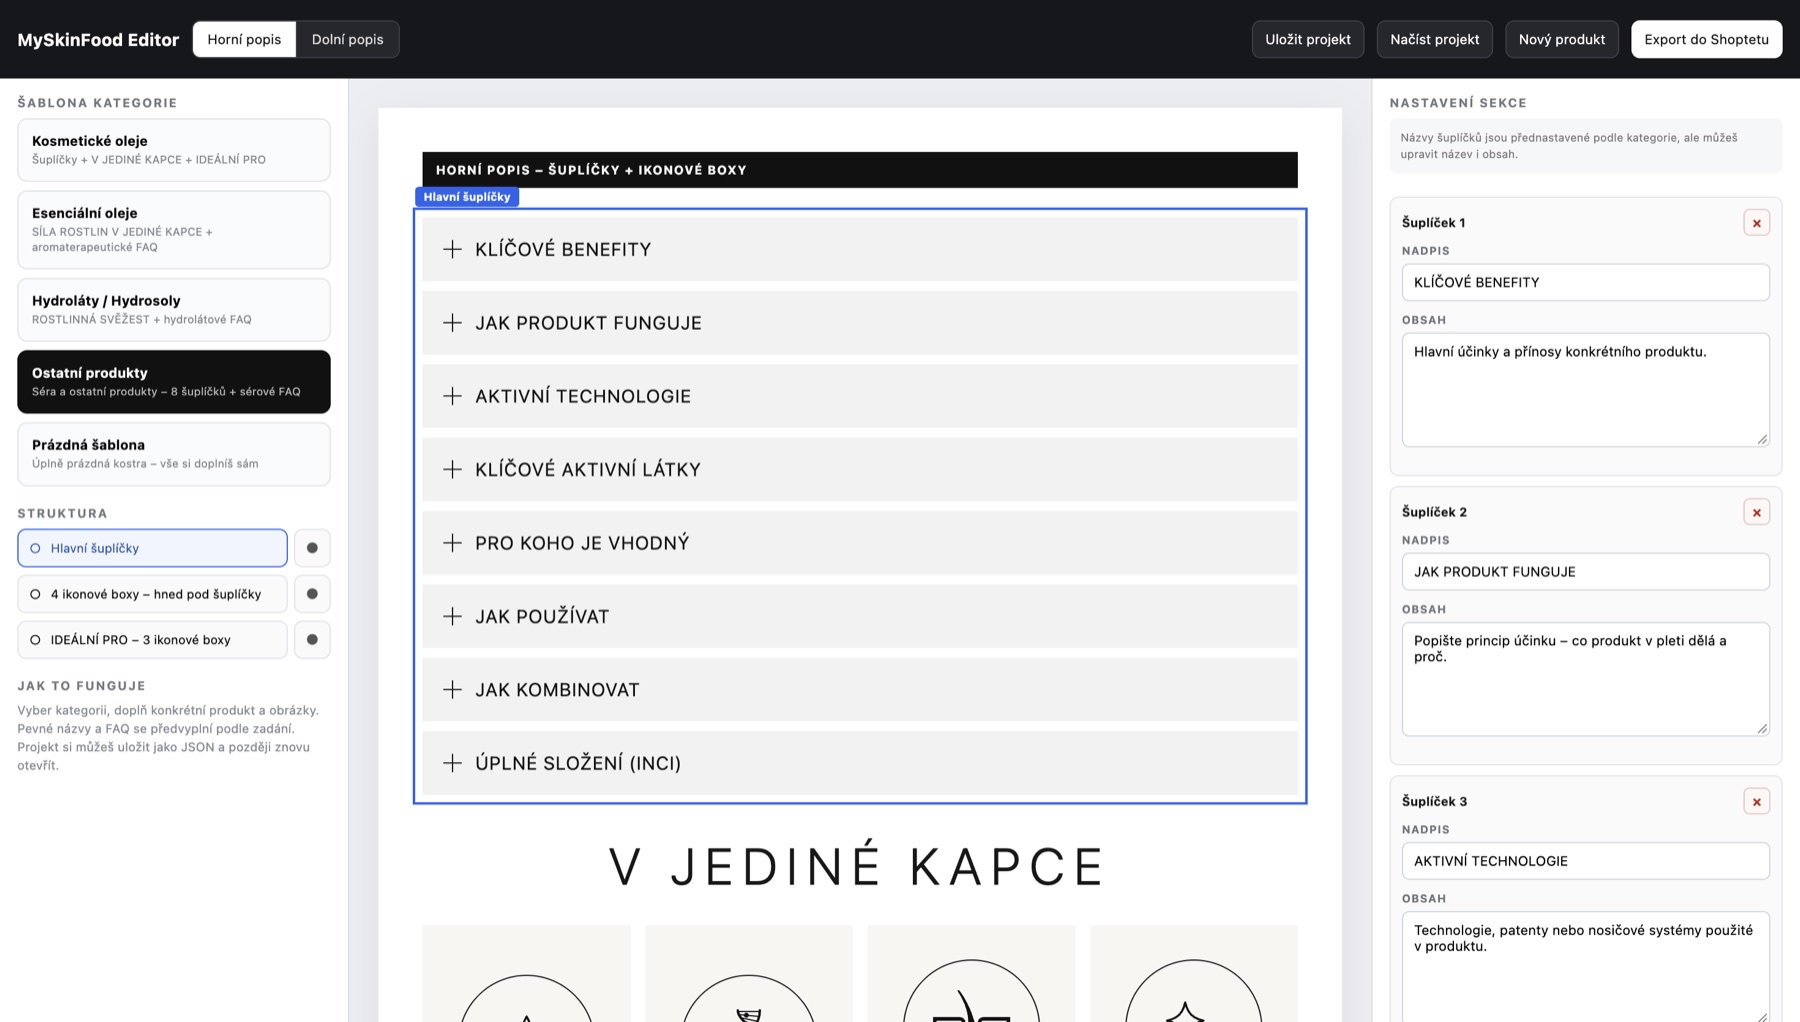Viewport: 1800px width, 1022px height.
Task: Choose Kosmetické oleje category template
Action: click(x=174, y=150)
